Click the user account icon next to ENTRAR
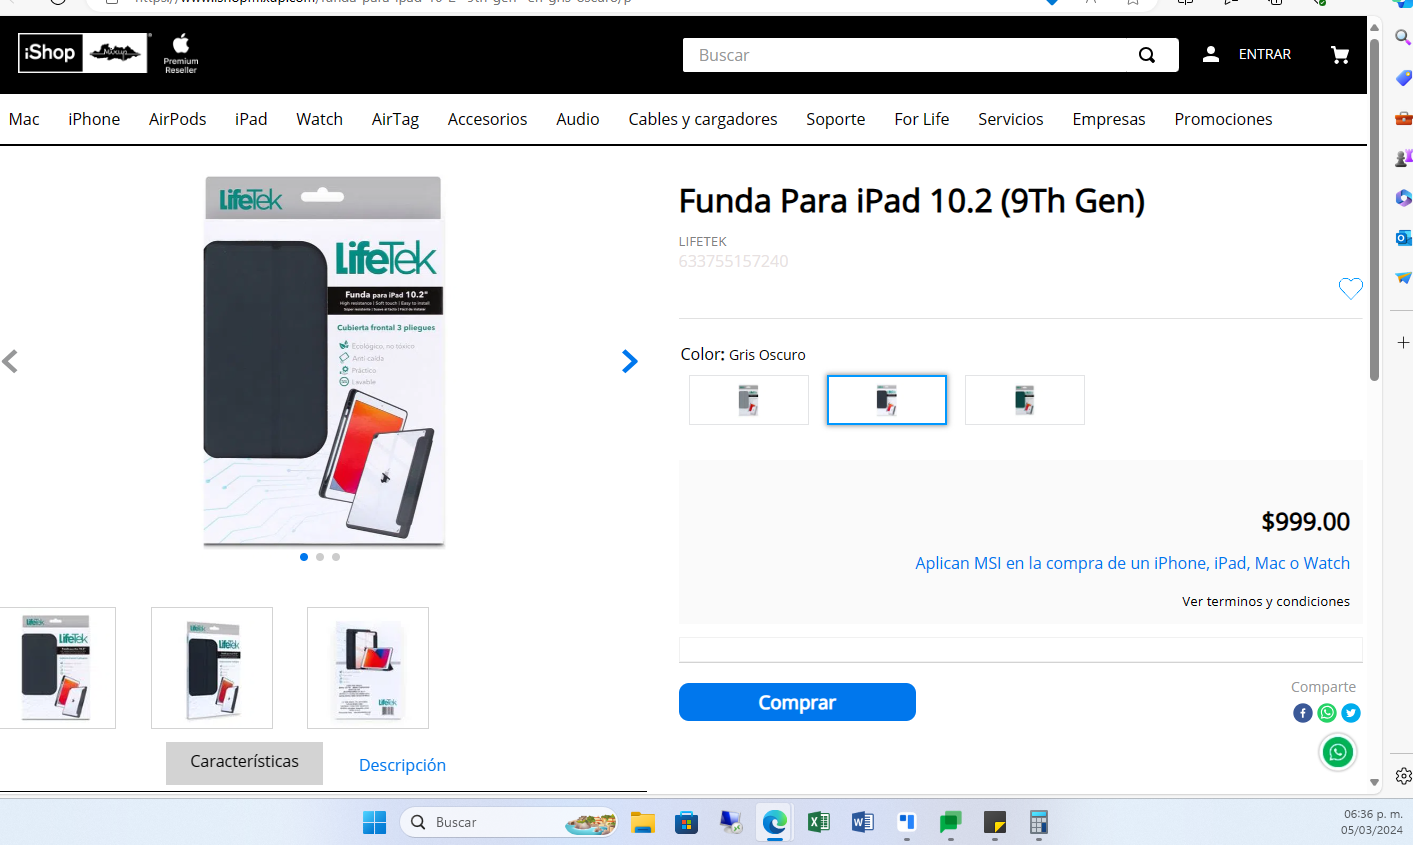The height and width of the screenshot is (845, 1413). [1210, 54]
